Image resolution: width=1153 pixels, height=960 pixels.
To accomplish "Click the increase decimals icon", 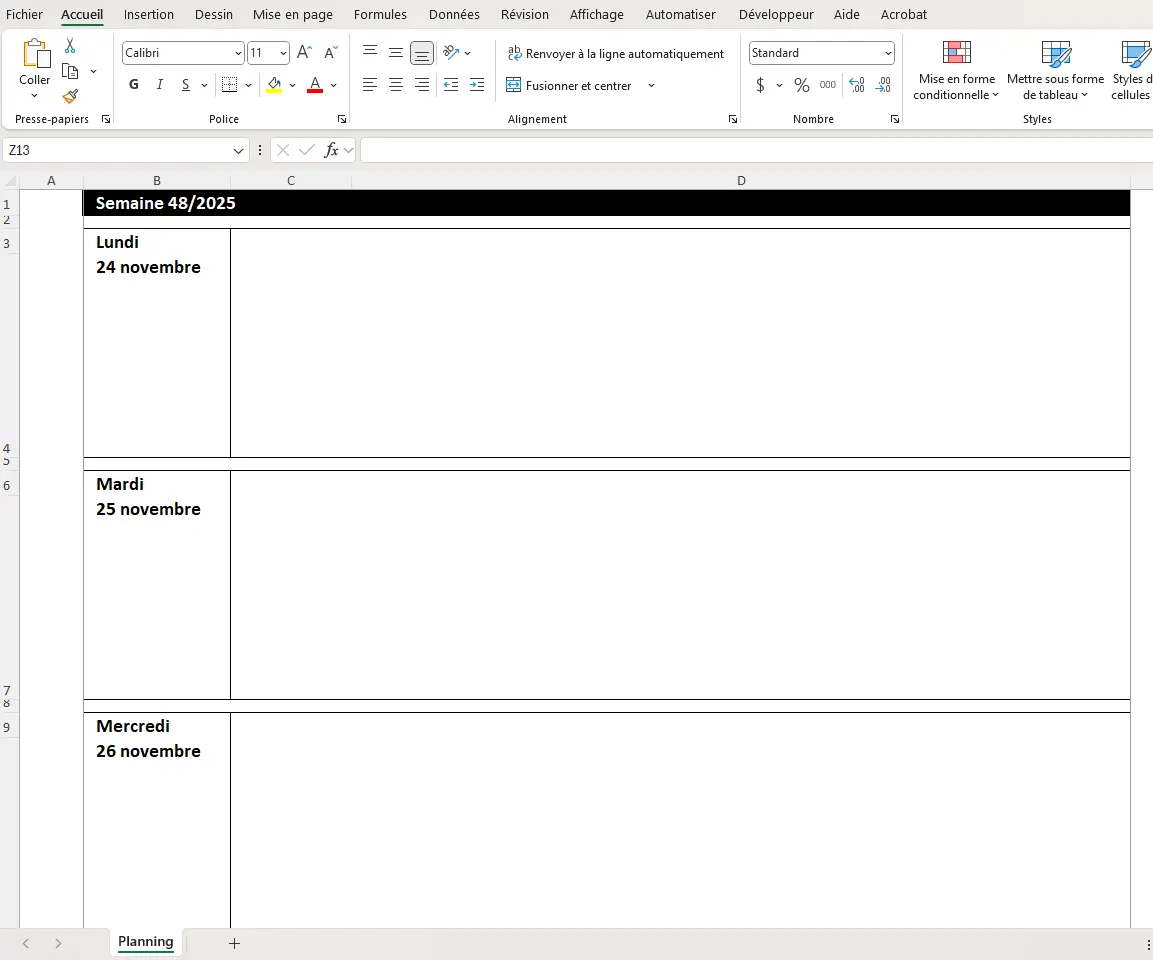I will pos(856,85).
